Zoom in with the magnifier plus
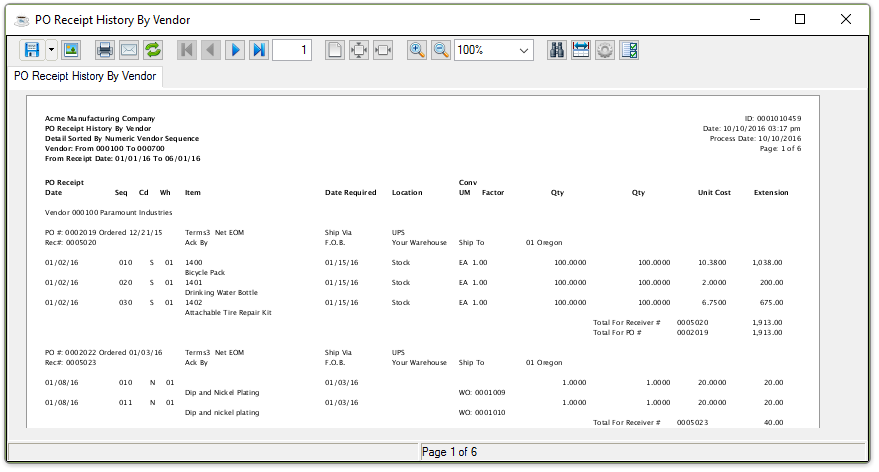Screen dimensions: 879x472 click(417, 50)
